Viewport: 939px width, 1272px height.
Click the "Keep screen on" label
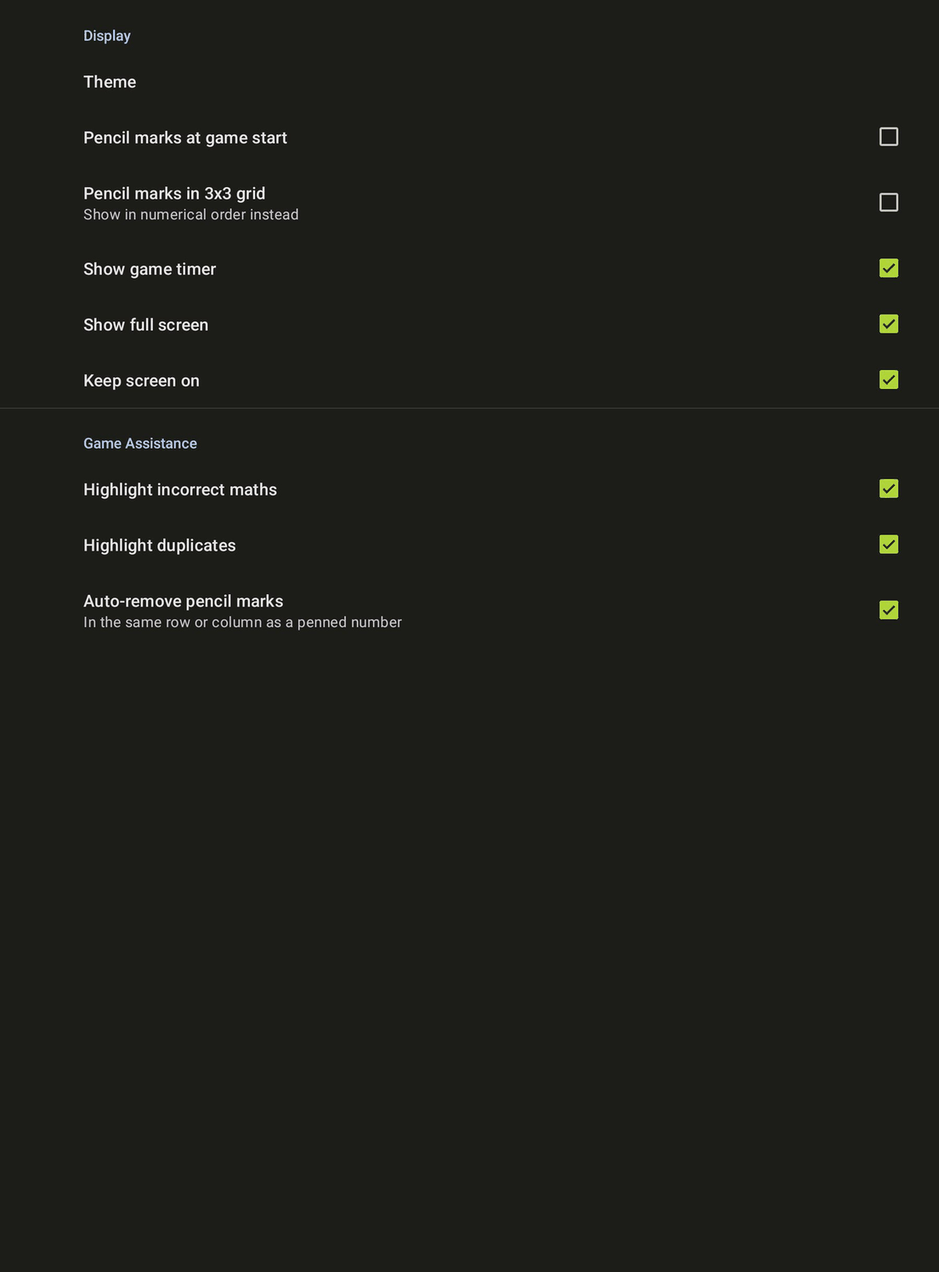tap(141, 381)
